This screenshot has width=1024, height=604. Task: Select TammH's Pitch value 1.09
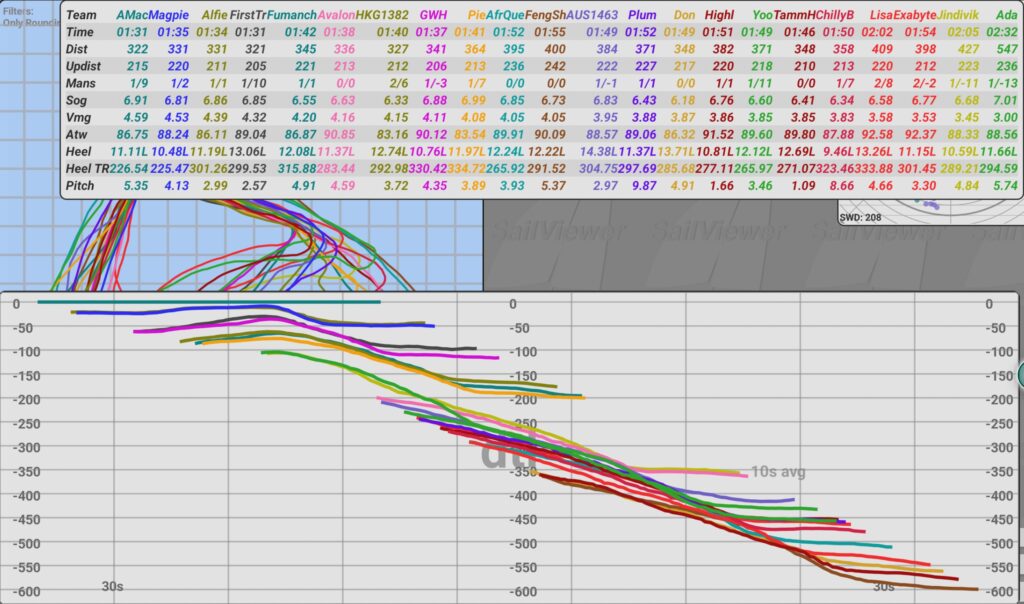pyautogui.click(x=802, y=185)
